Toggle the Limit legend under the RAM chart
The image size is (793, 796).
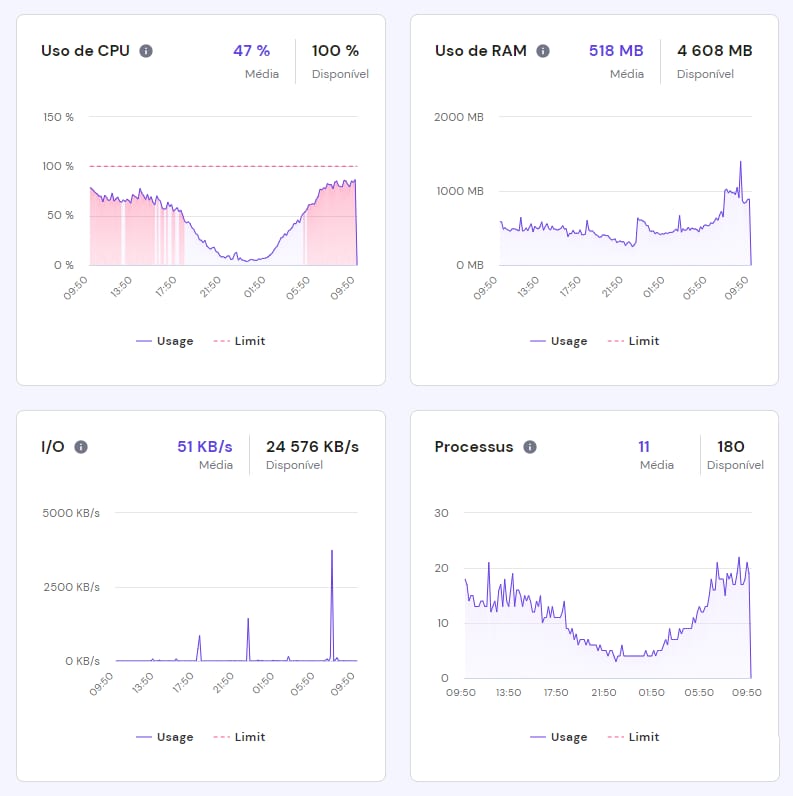633,341
